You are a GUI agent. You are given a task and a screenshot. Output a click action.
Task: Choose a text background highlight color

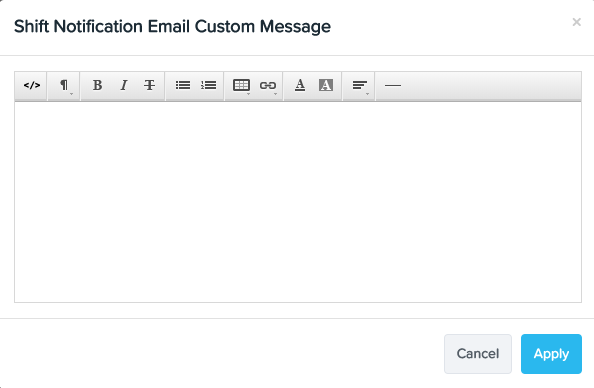coord(326,86)
